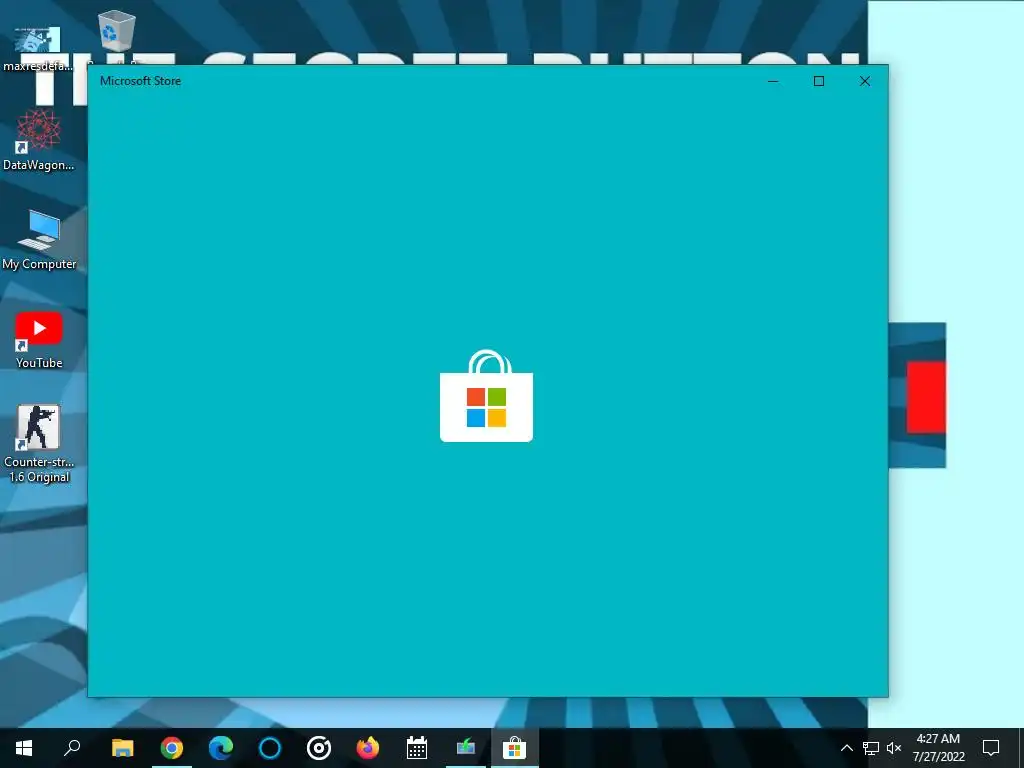The height and width of the screenshot is (768, 1024).
Task: Maximize the Microsoft Store window
Action: click(x=819, y=81)
